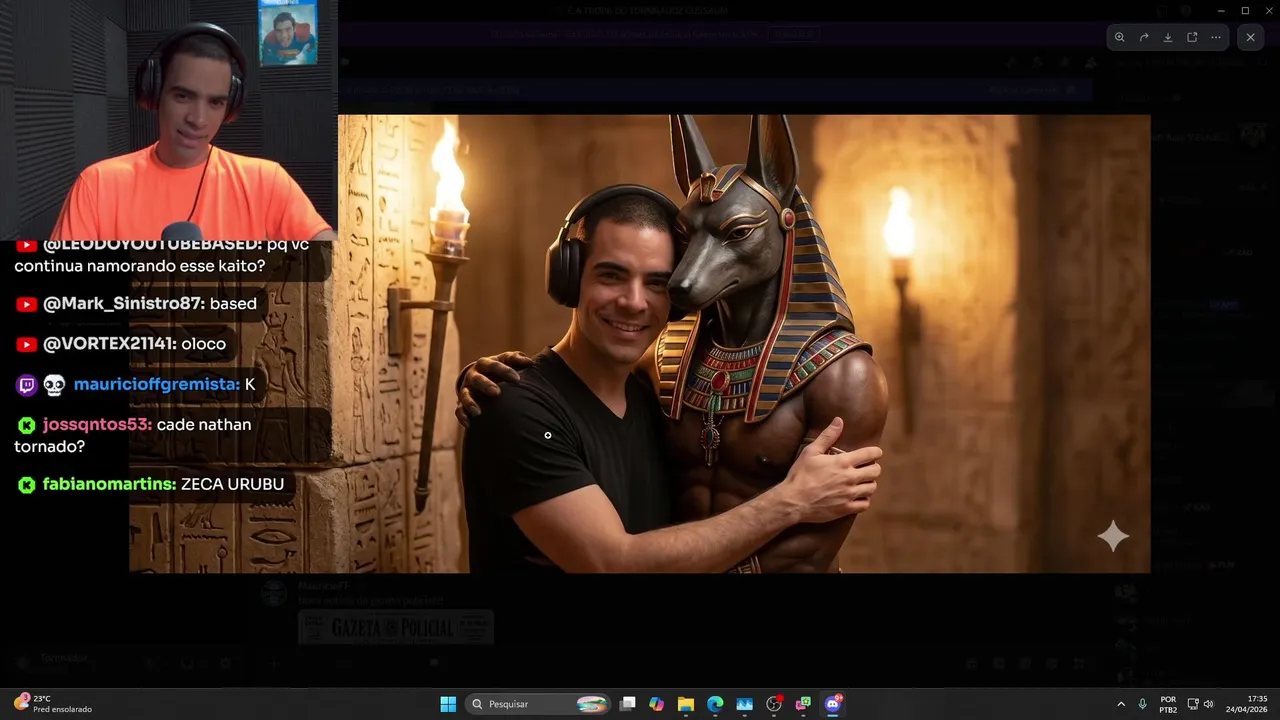Close the Discord image viewer overlay
Image resolution: width=1280 pixels, height=720 pixels.
(x=1250, y=37)
